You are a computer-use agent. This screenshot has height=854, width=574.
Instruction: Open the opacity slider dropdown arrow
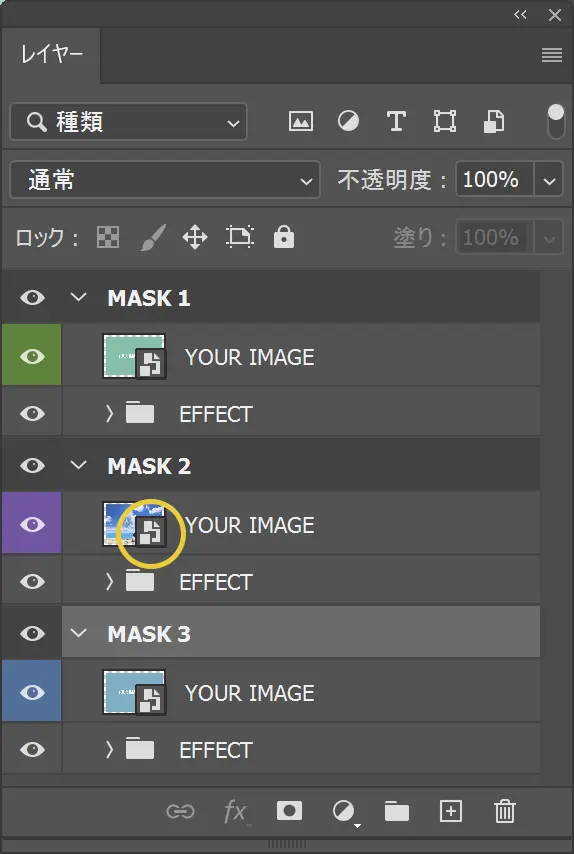pyautogui.click(x=549, y=180)
